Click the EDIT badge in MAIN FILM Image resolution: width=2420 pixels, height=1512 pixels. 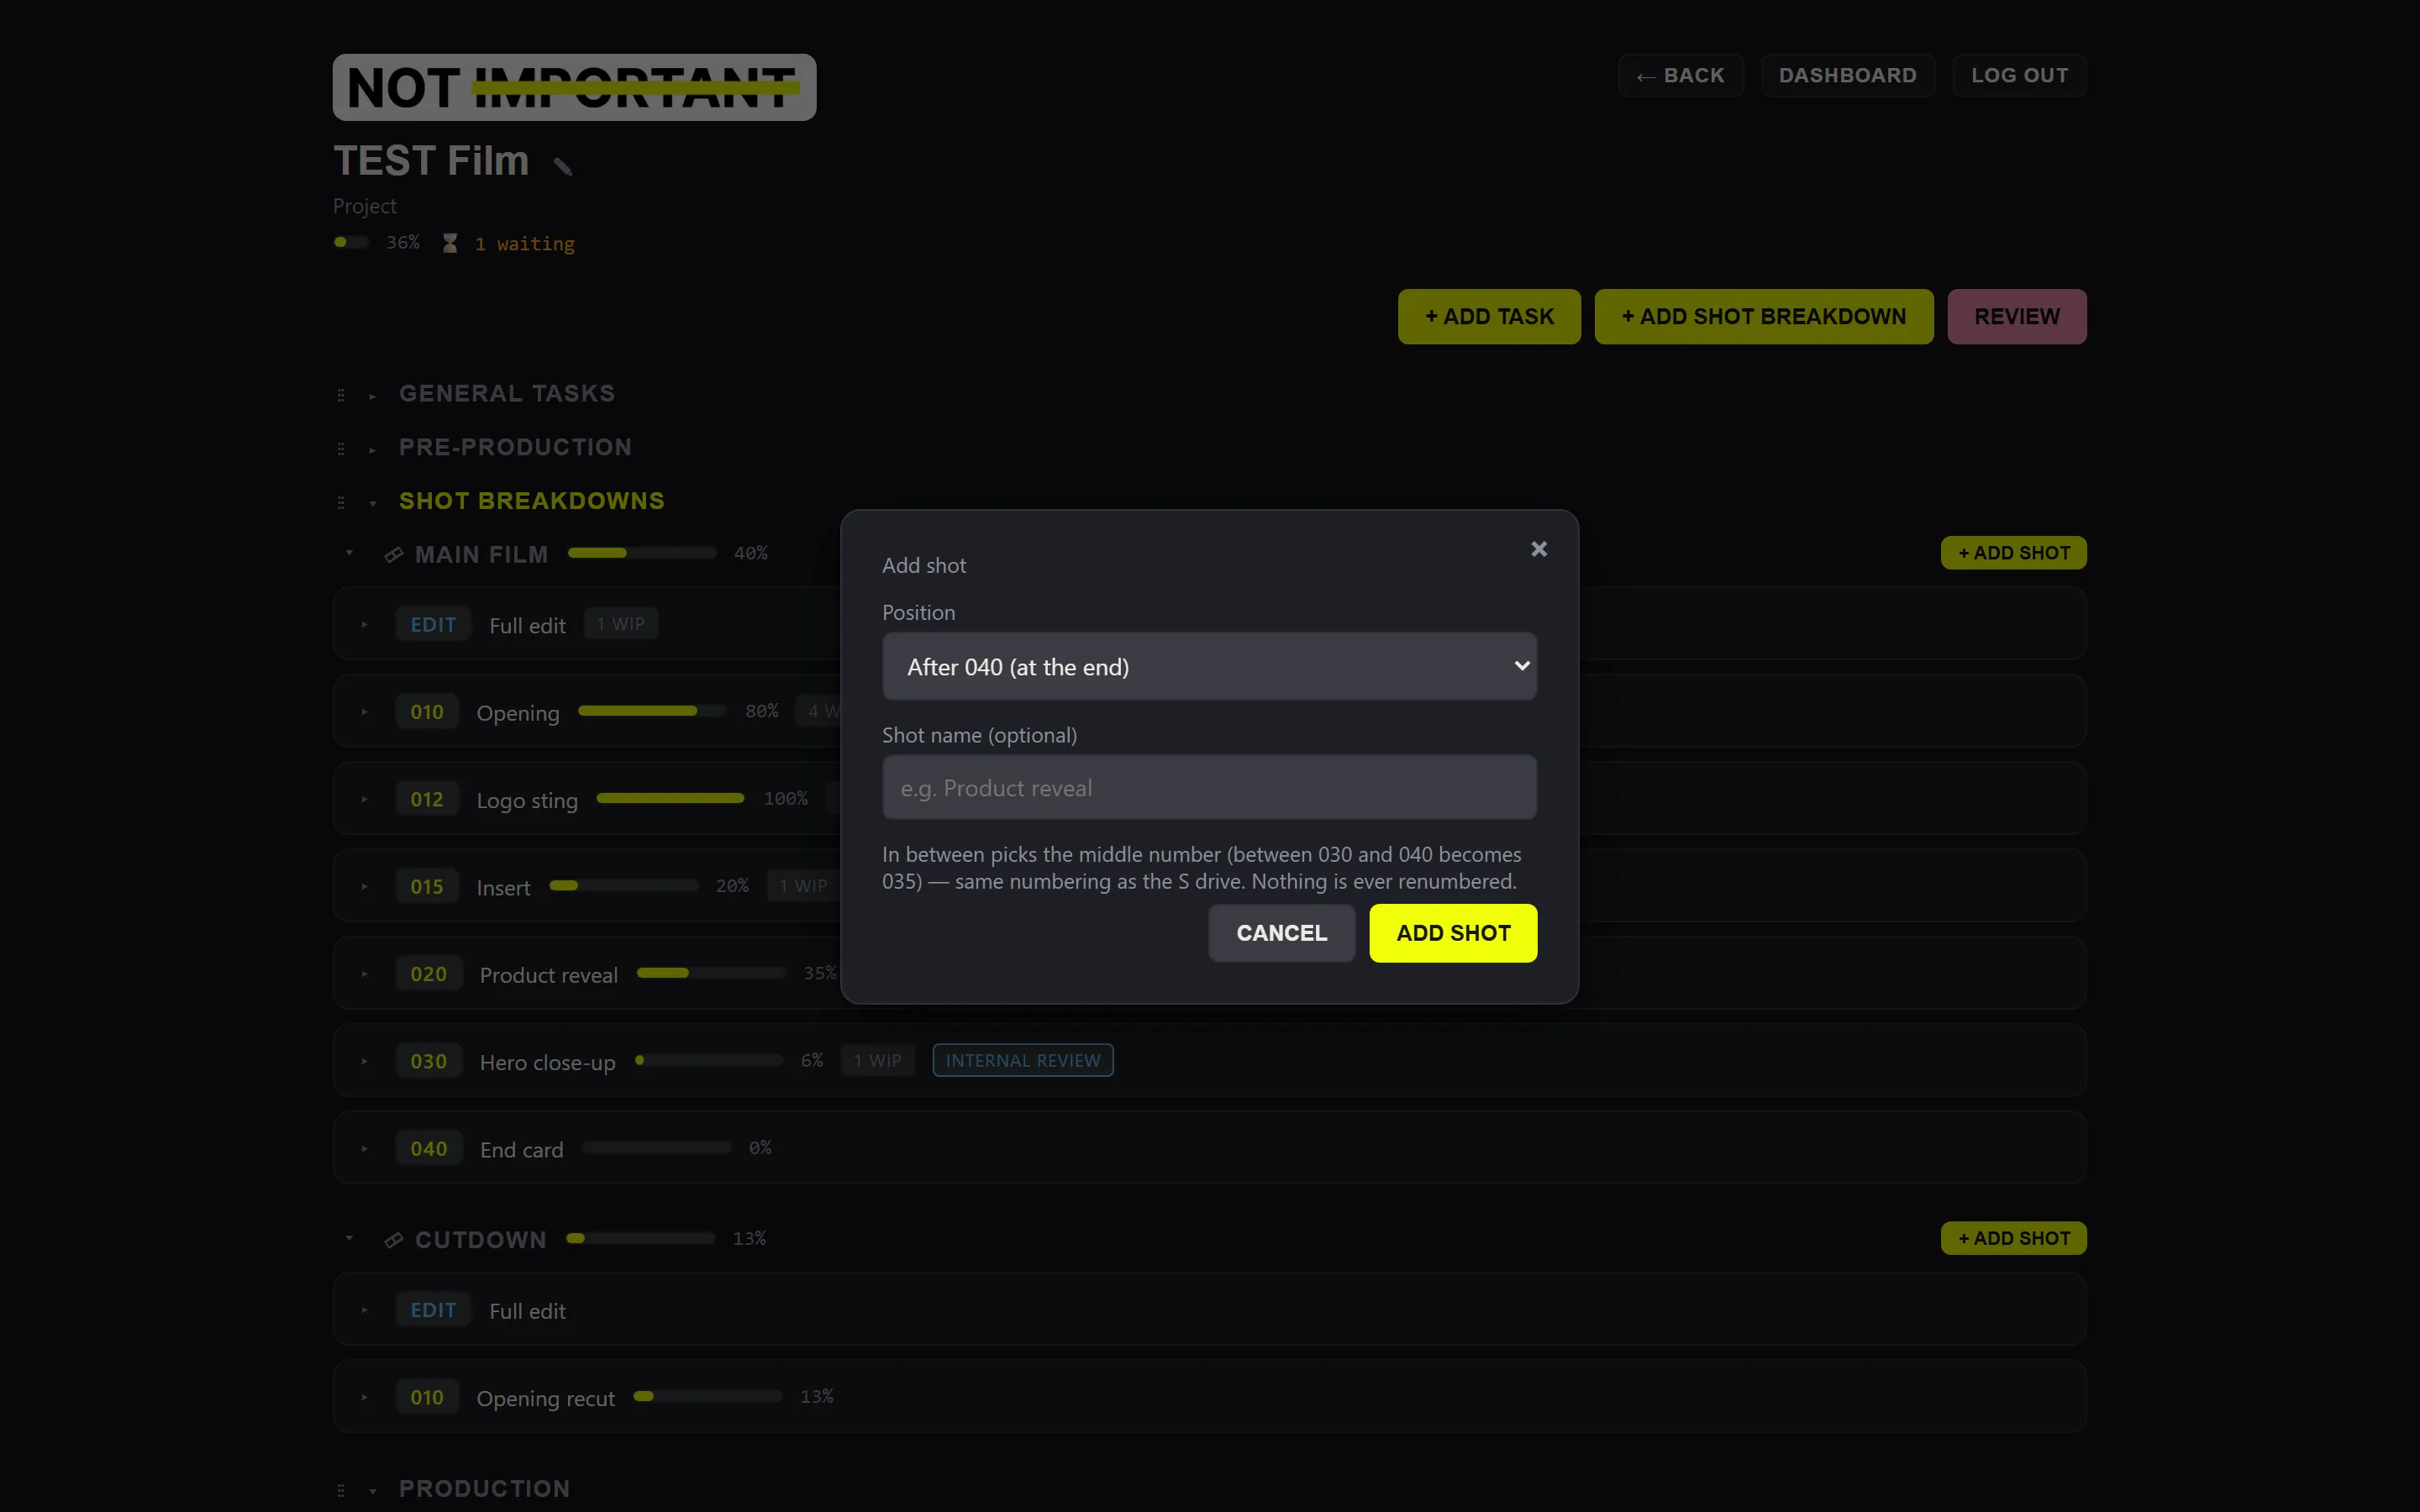[x=433, y=624]
